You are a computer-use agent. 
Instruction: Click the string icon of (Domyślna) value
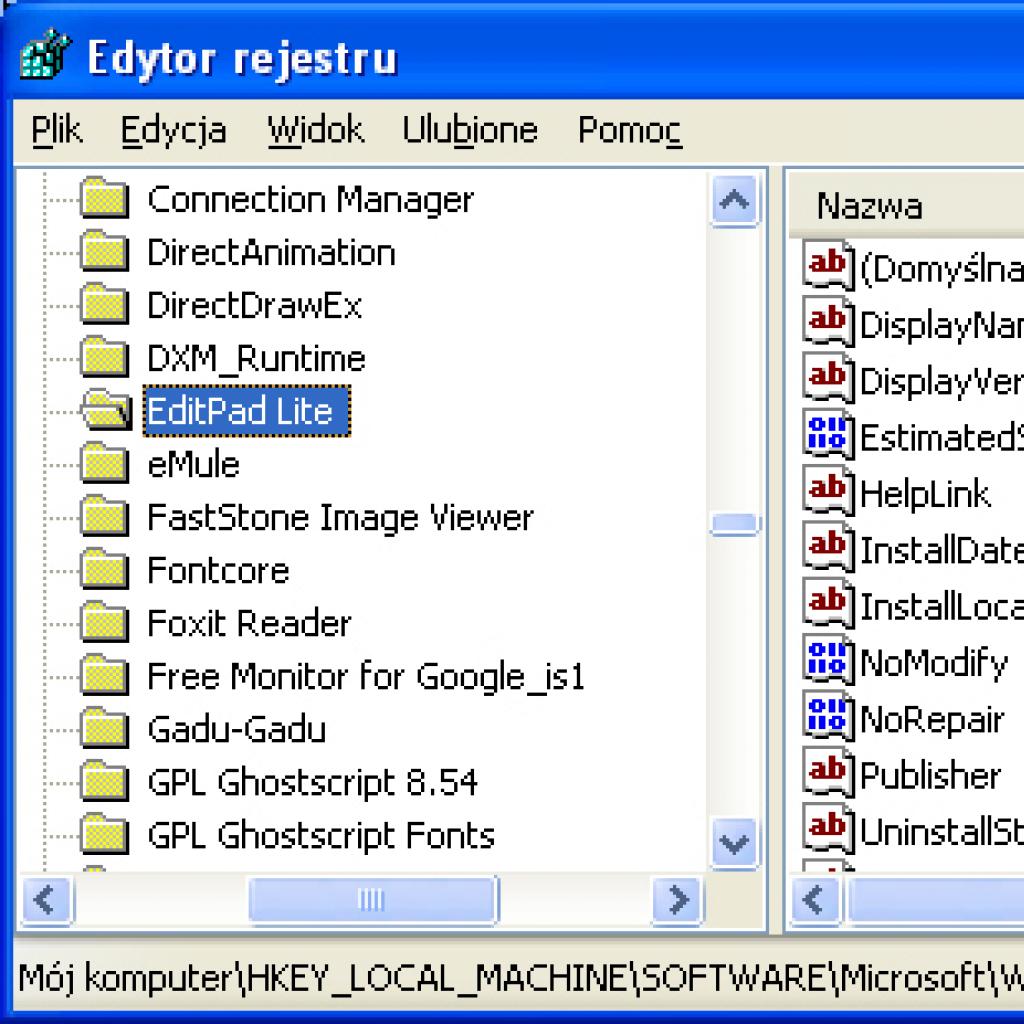[828, 265]
